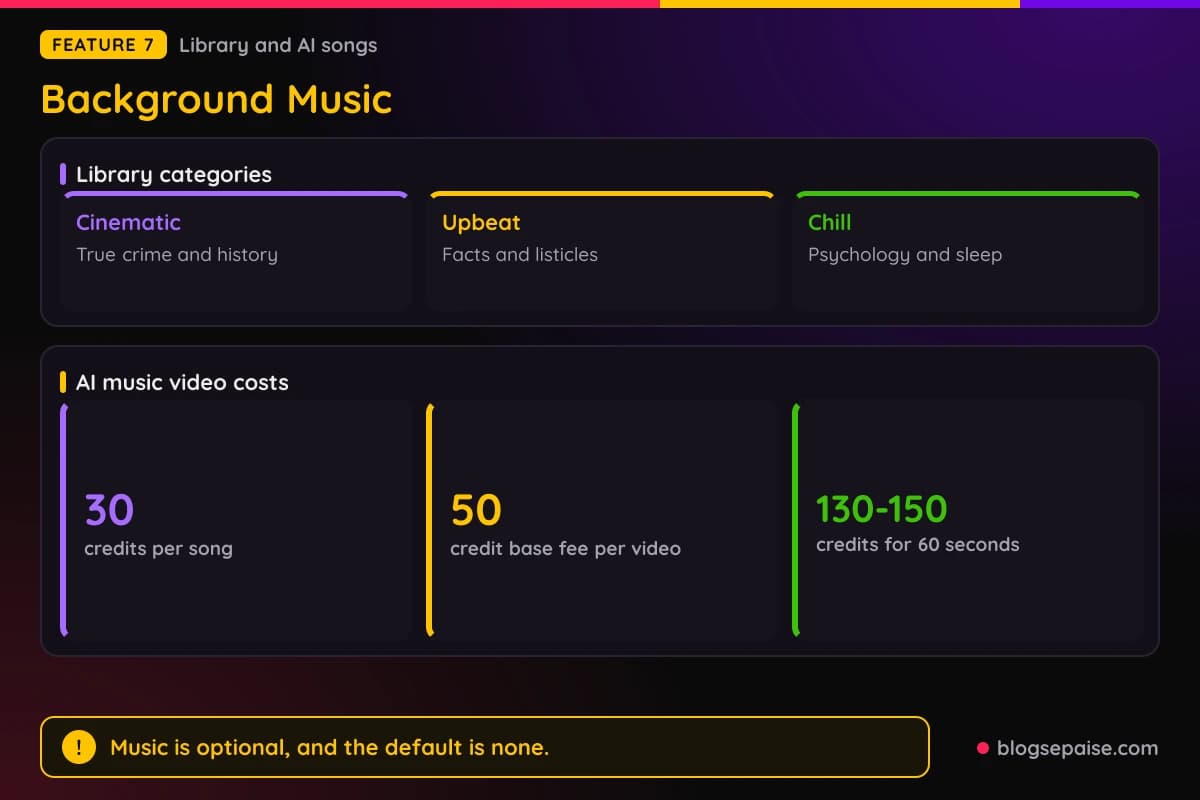Click the green 130-150 value
The width and height of the screenshot is (1200, 800).
coord(881,509)
